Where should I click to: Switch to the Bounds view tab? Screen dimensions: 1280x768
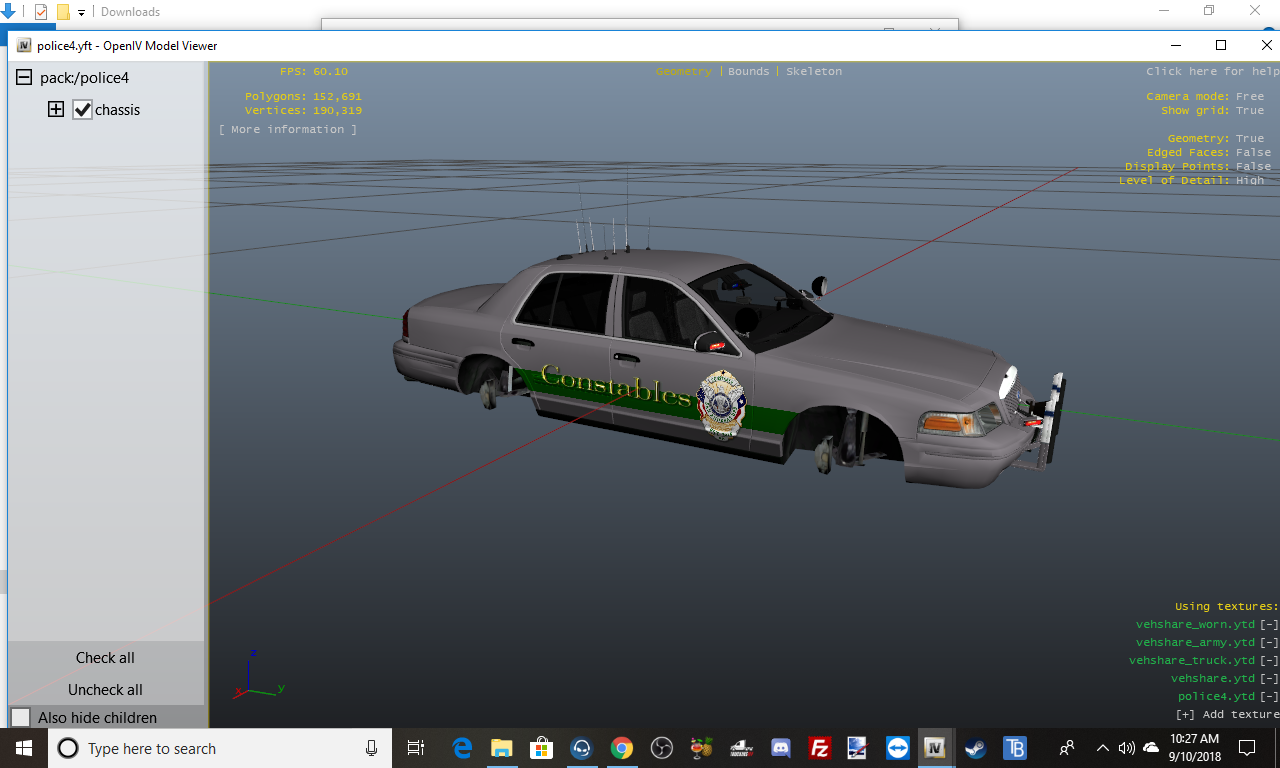(x=748, y=72)
